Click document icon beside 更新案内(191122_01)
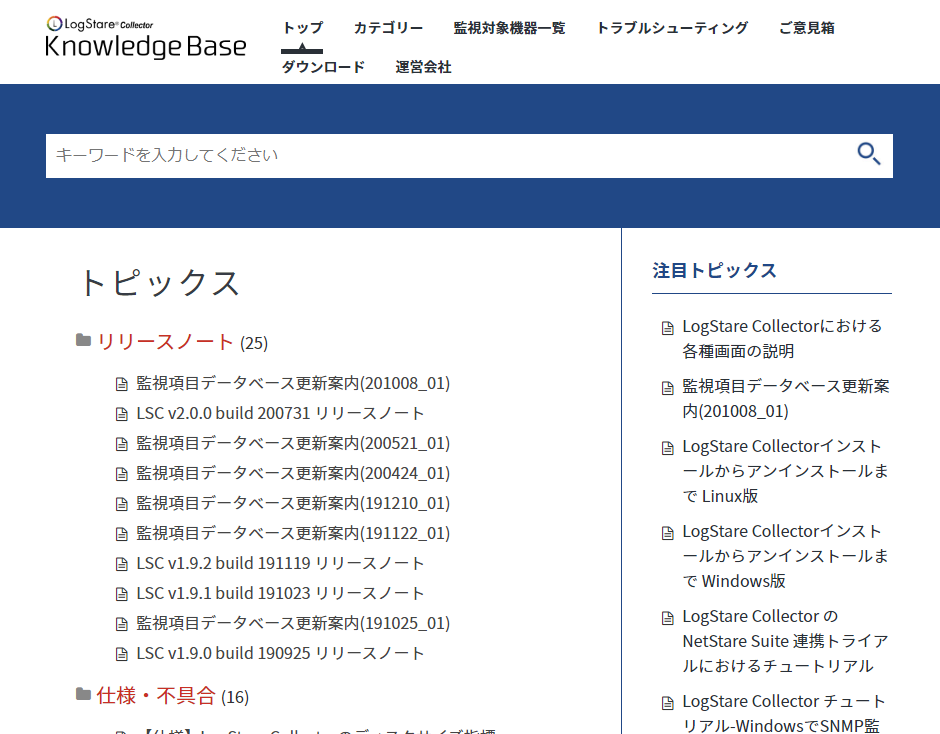Image resolution: width=940 pixels, height=734 pixels. point(122,534)
